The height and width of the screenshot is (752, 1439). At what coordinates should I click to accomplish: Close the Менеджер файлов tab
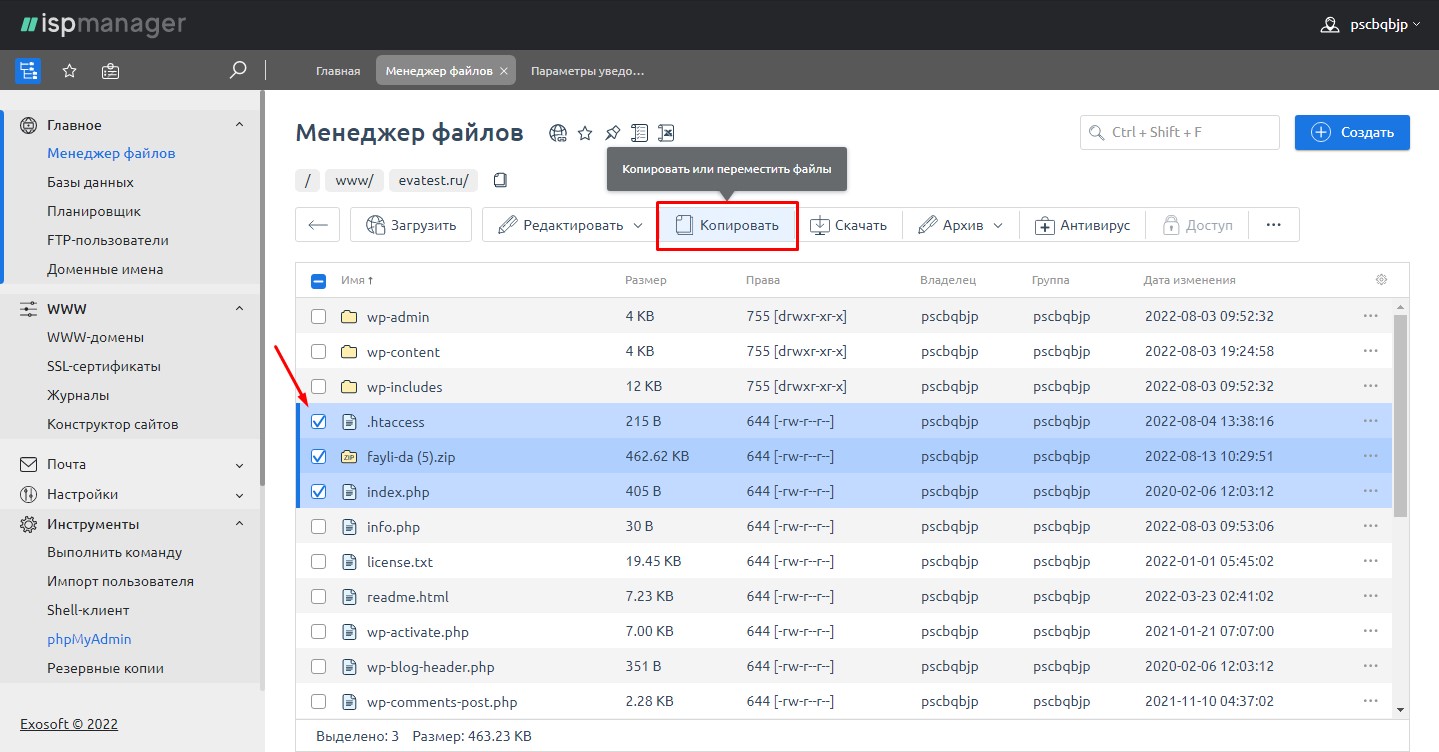click(504, 71)
